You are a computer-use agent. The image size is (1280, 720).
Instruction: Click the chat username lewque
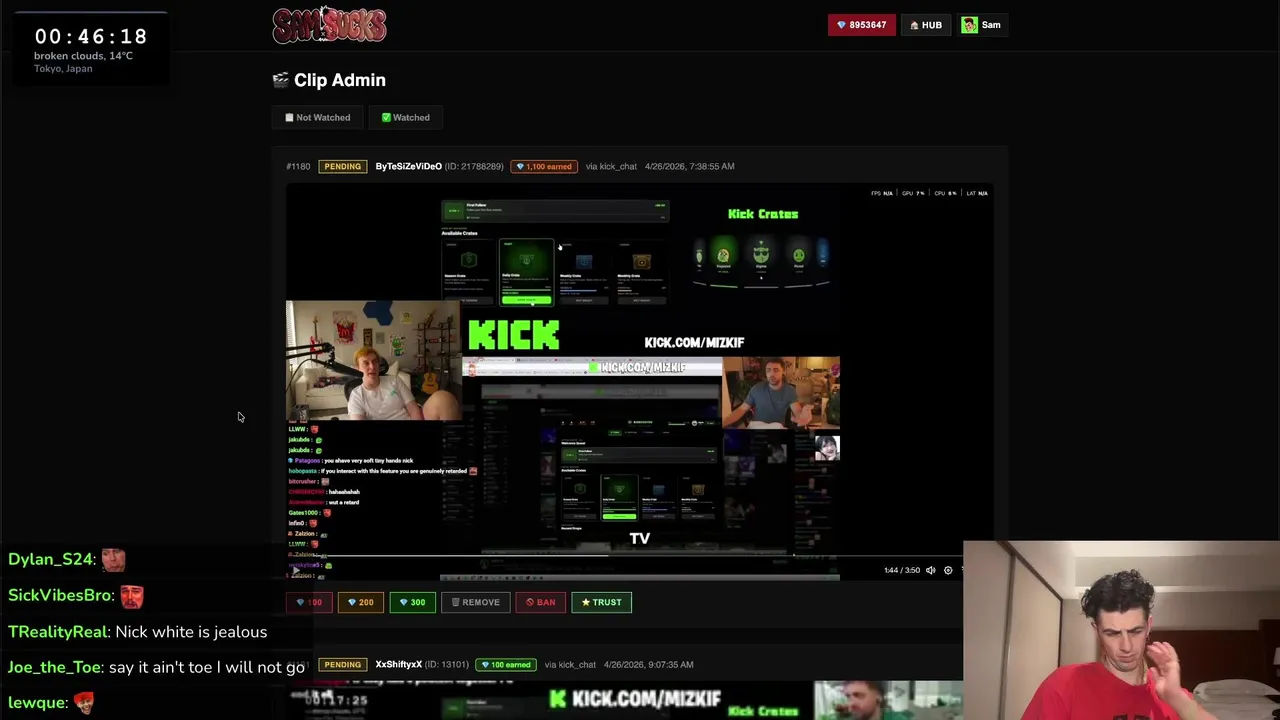point(37,703)
